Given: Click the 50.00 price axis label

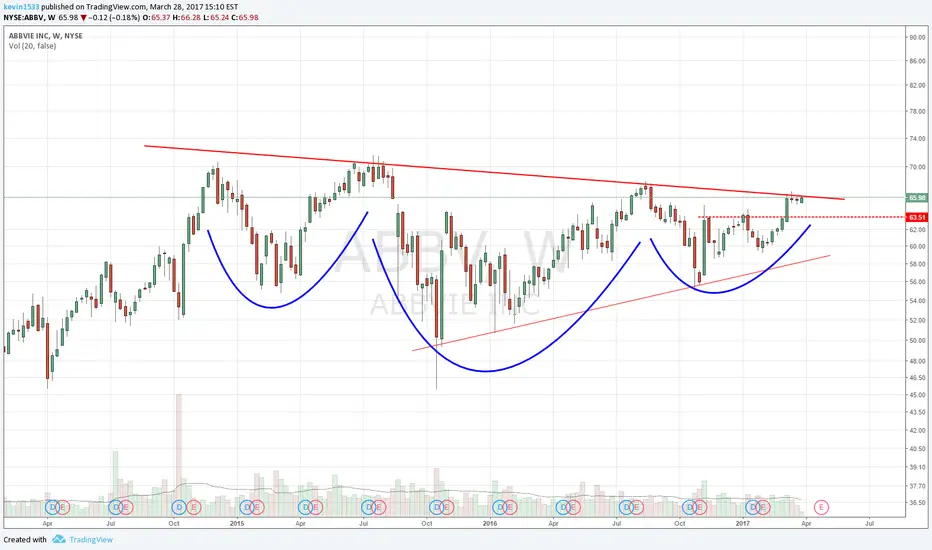Looking at the screenshot, I should pyautogui.click(x=917, y=341).
